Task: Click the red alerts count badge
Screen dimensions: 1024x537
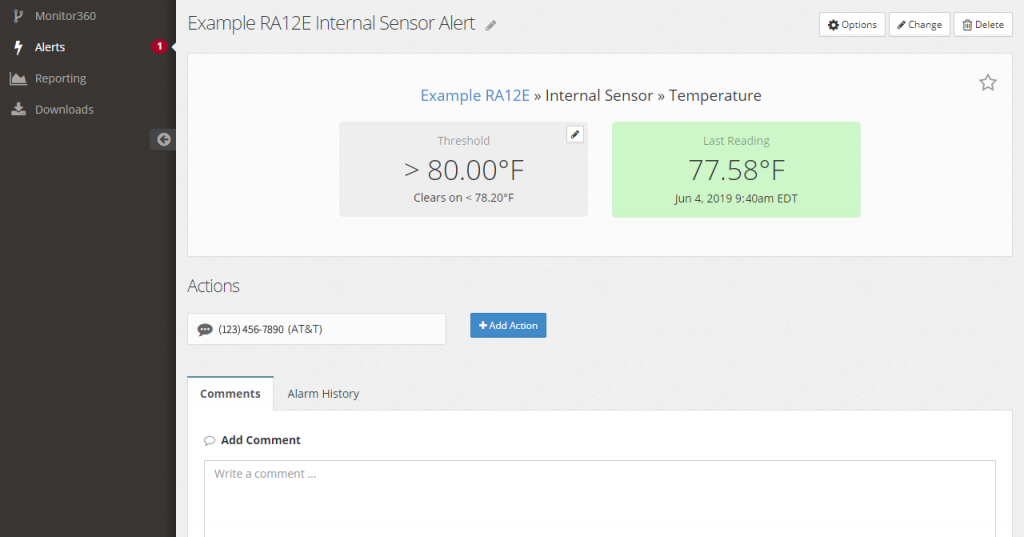Action: [159, 47]
